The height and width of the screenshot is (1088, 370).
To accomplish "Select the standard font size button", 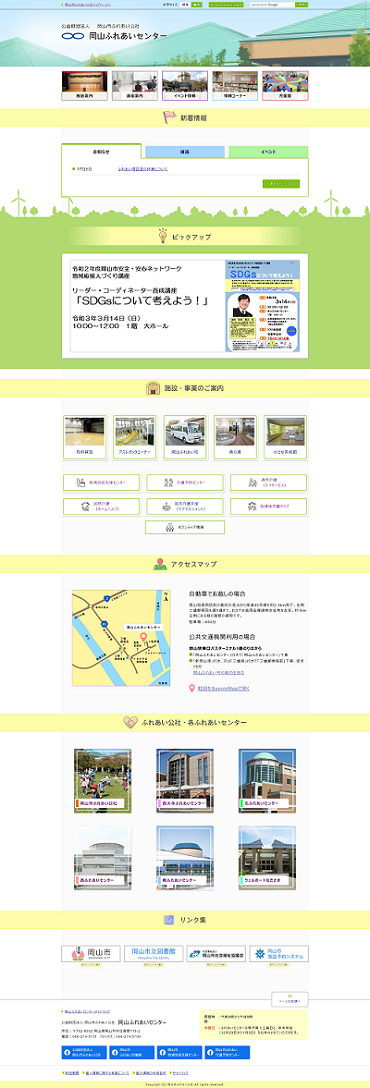I will point(185,4).
